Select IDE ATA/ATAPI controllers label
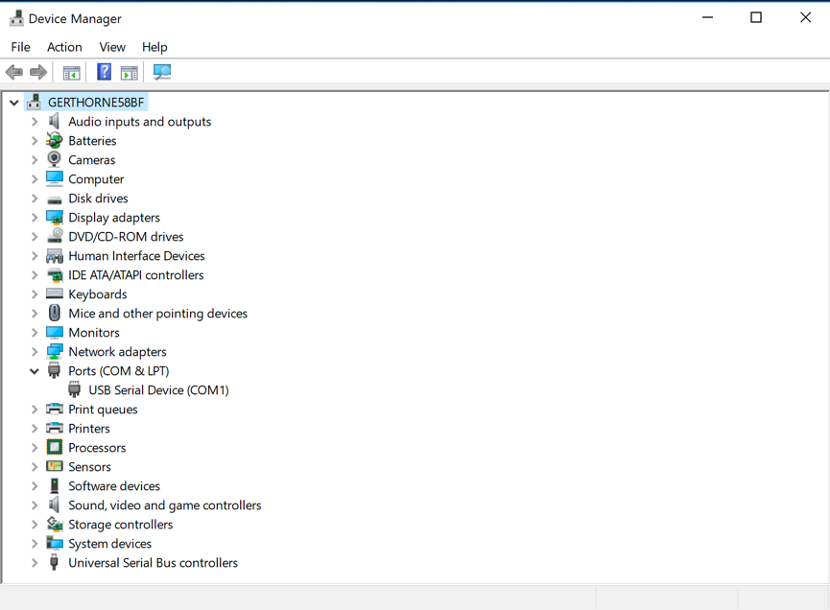Image resolution: width=830 pixels, height=610 pixels. [x=136, y=275]
